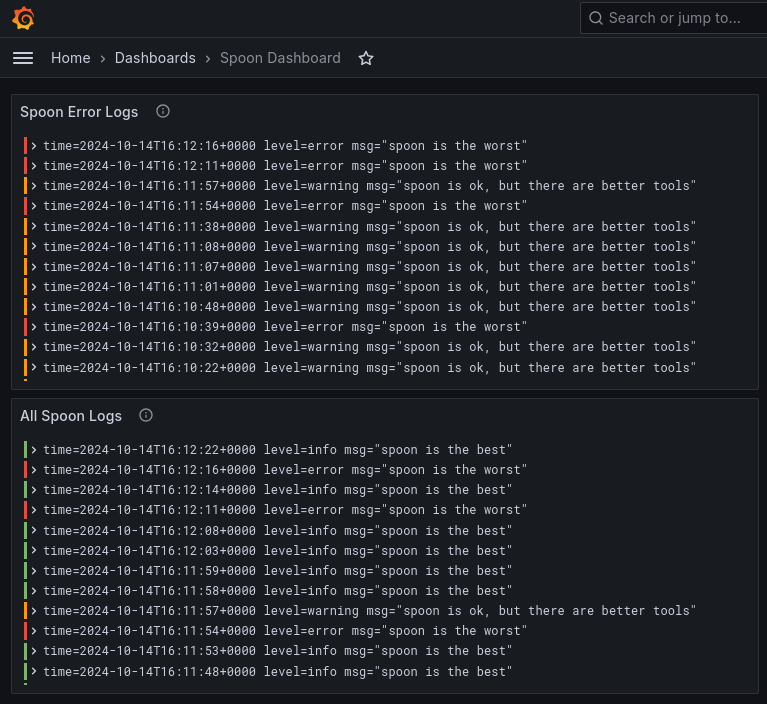Open the All Spoon Logs panel title menu
767x704 pixels.
click(71, 416)
